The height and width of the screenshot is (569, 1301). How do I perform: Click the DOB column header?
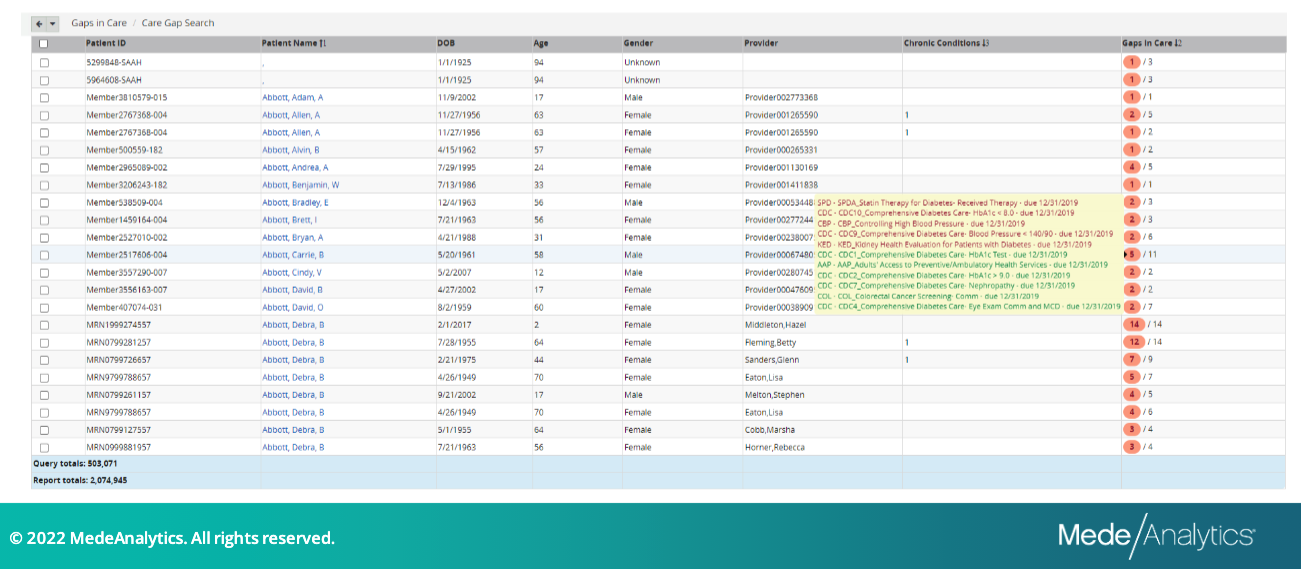click(446, 43)
